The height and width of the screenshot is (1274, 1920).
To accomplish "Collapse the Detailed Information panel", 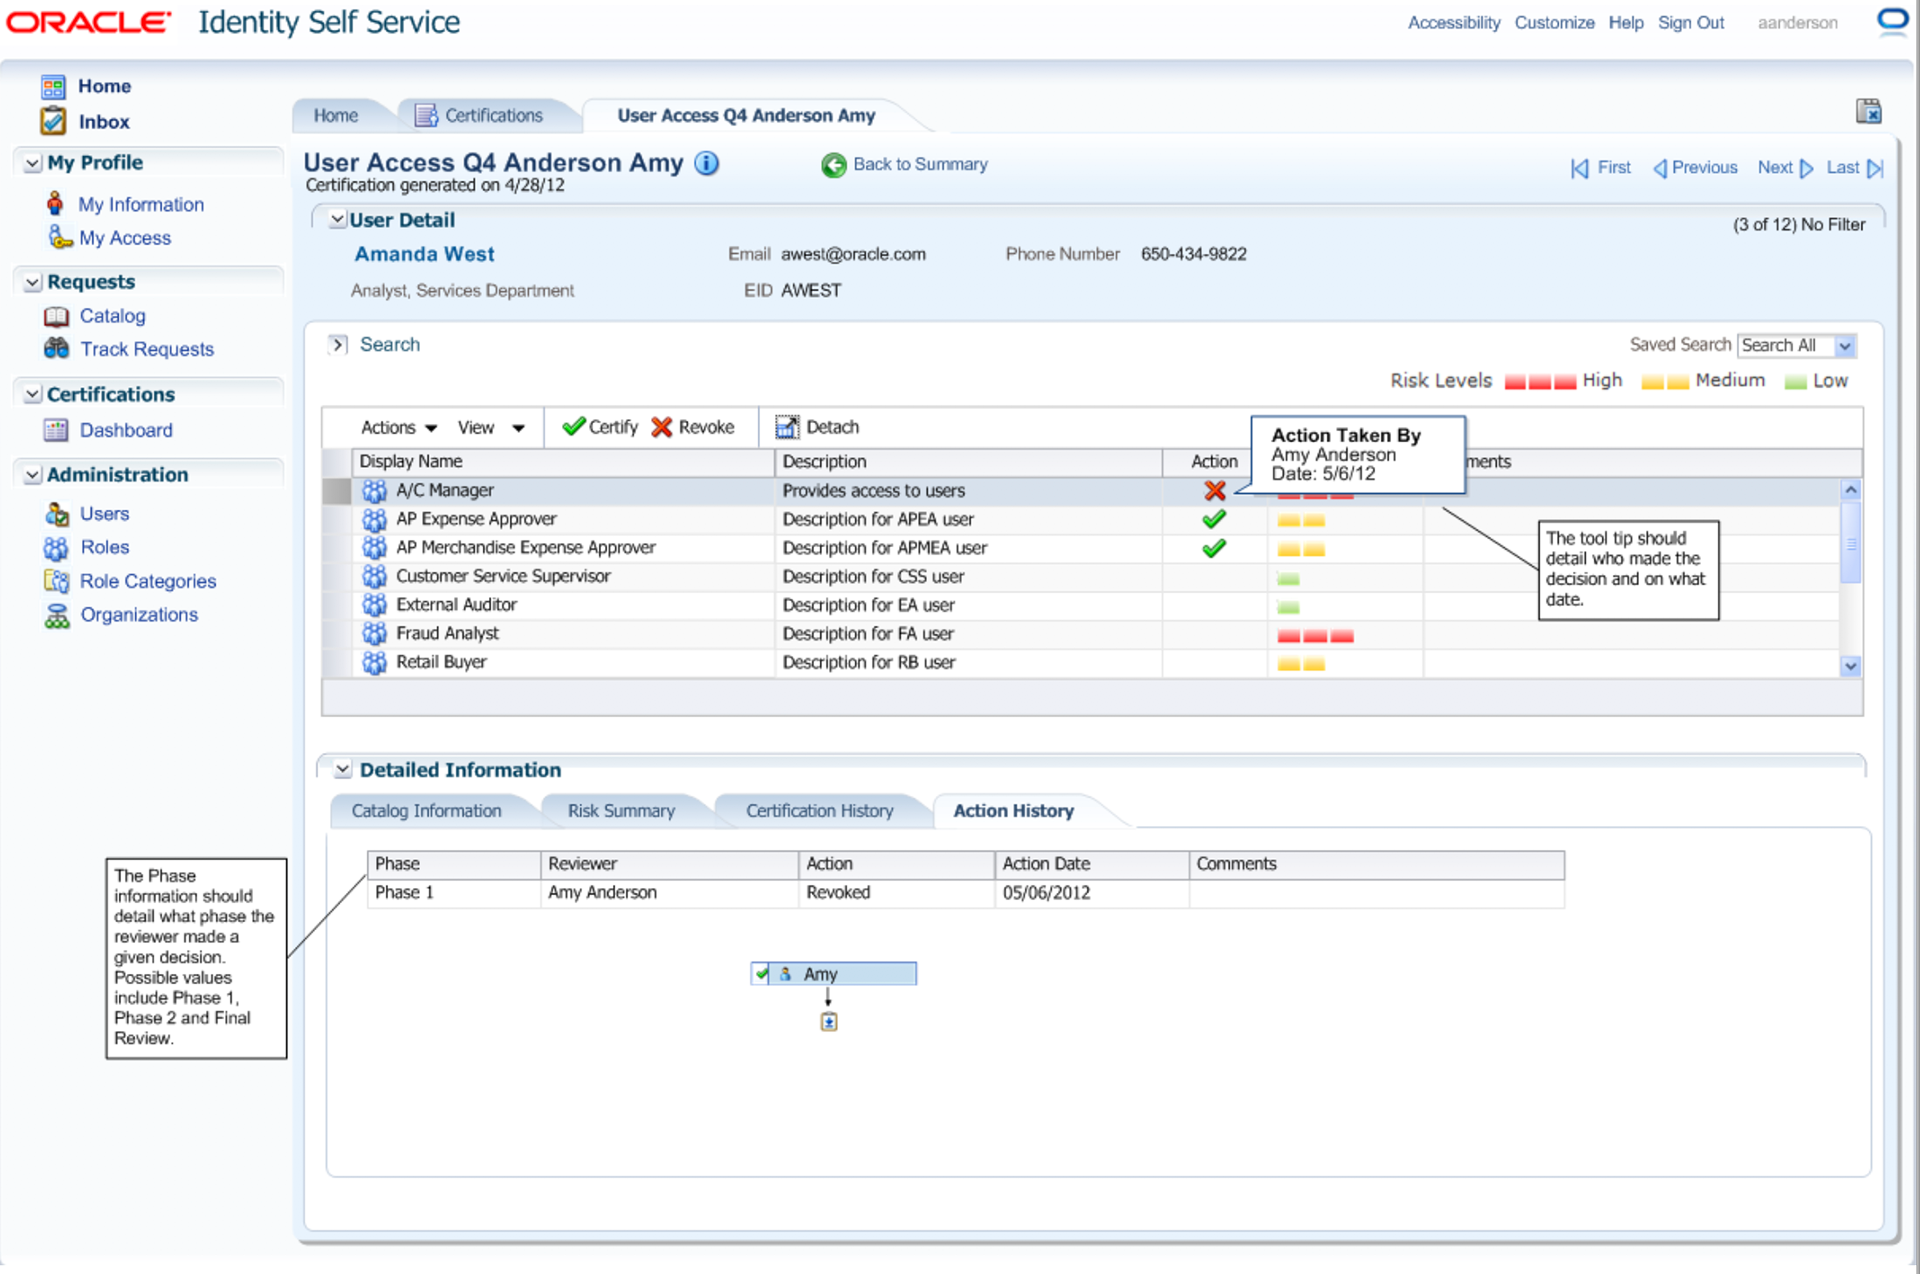I will [343, 770].
